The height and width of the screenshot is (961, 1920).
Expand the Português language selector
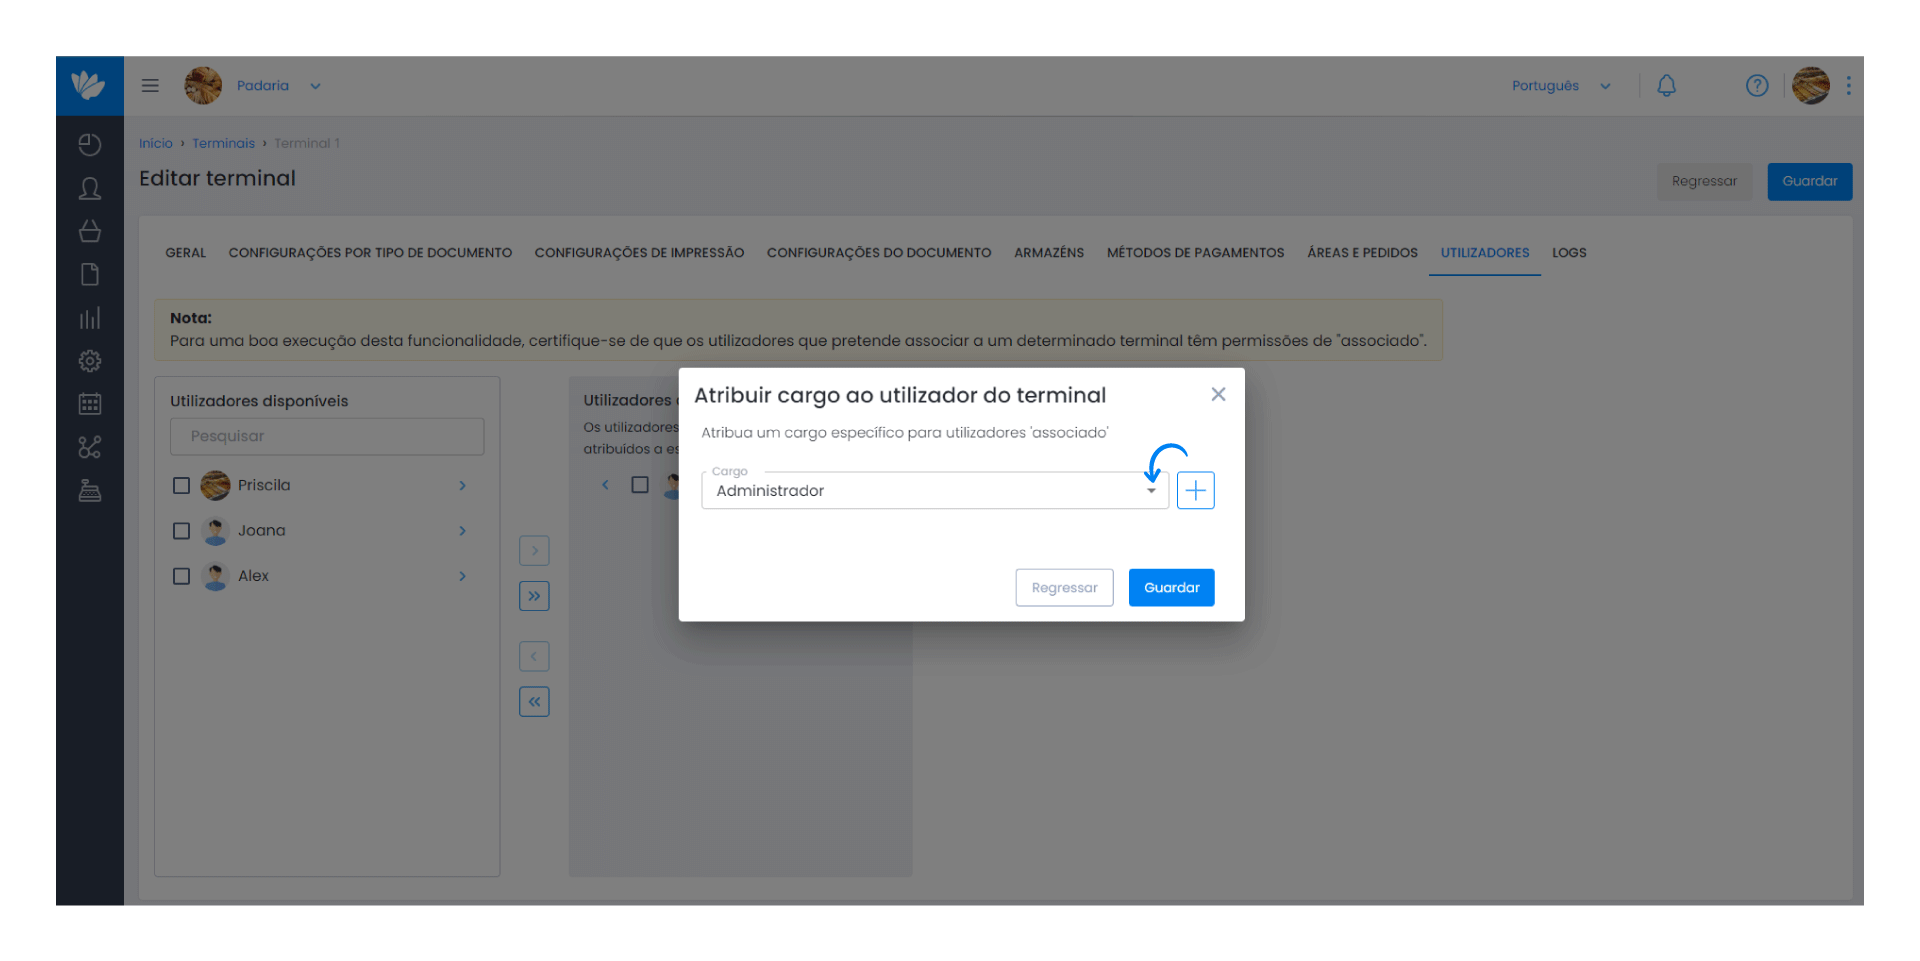pyautogui.click(x=1561, y=86)
